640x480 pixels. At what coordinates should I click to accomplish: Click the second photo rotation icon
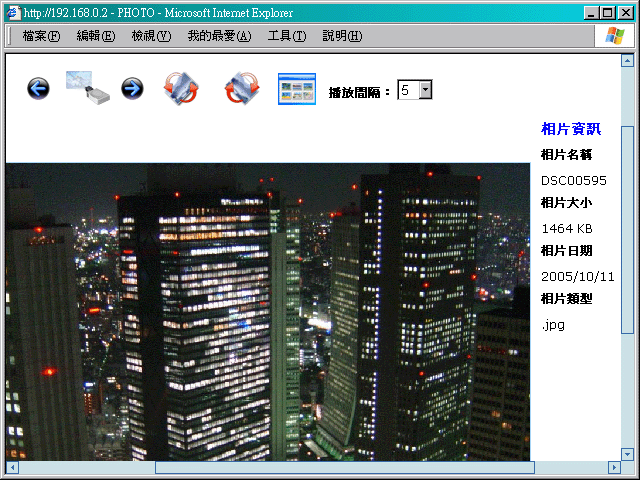[x=242, y=88]
